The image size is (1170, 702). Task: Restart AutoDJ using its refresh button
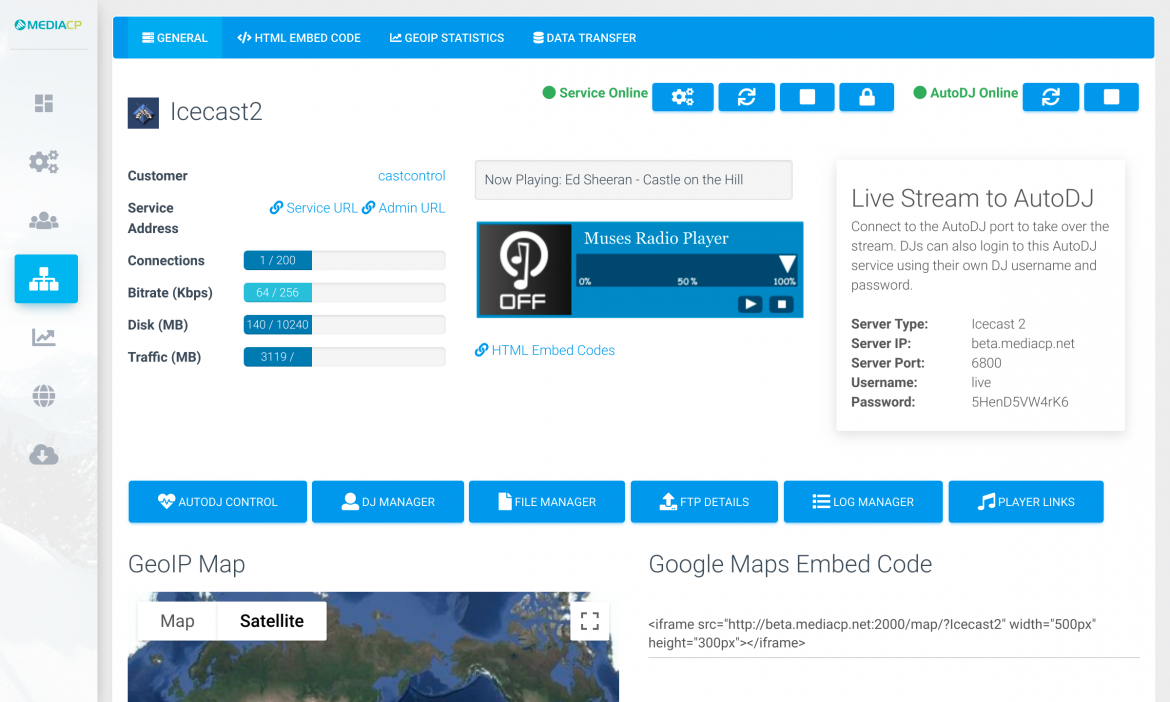click(1051, 97)
